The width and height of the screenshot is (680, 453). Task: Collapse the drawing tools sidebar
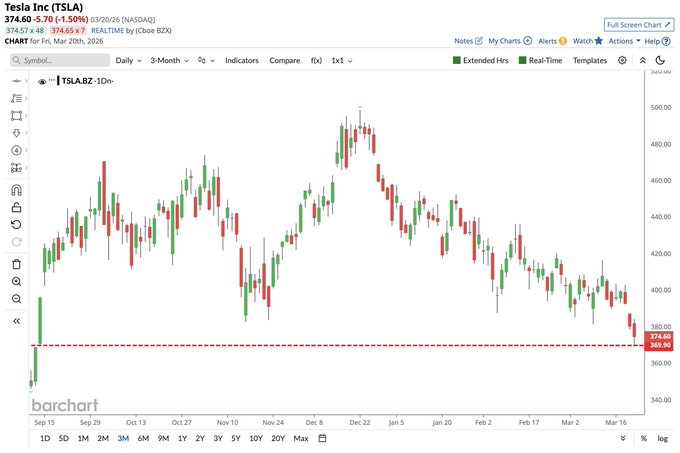point(16,321)
